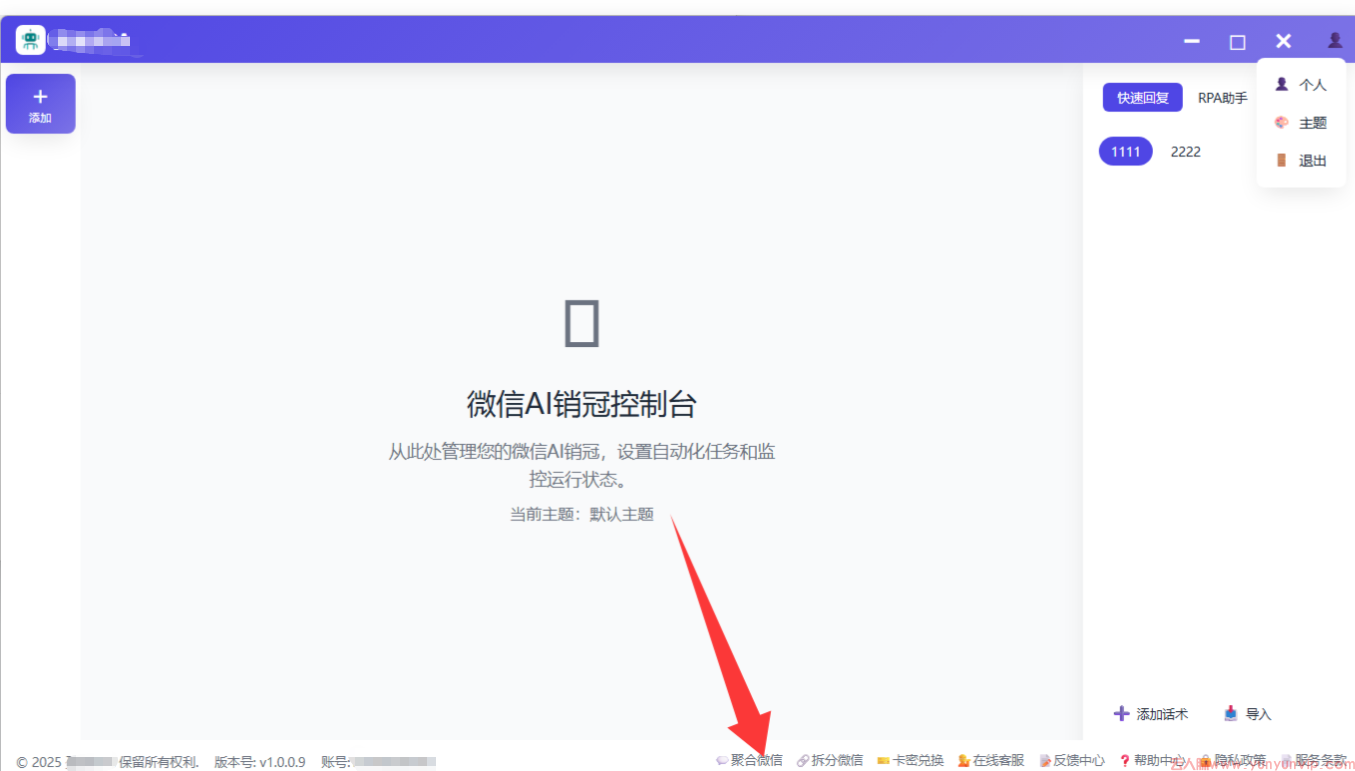Open 隐私政策 privacy policy link
Screen dimensions: 1355x771
(1233, 760)
